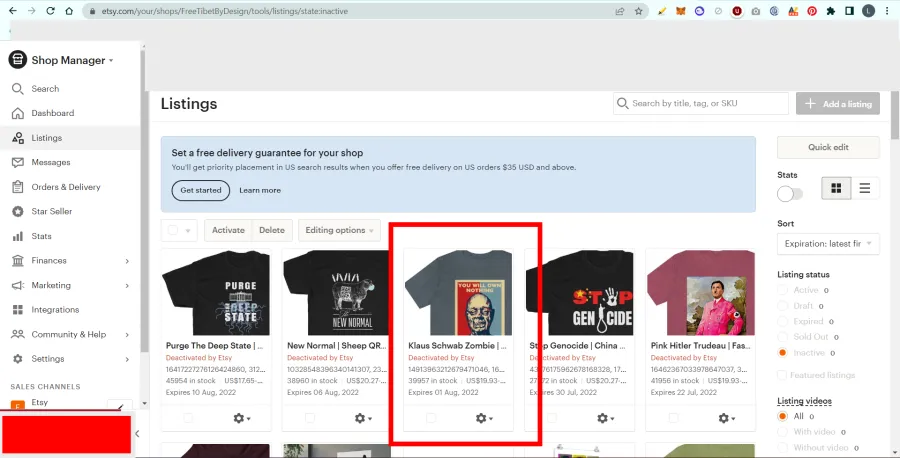
Task: Tick the Pink Hitler Trudeau listing checkbox
Action: (x=673, y=418)
